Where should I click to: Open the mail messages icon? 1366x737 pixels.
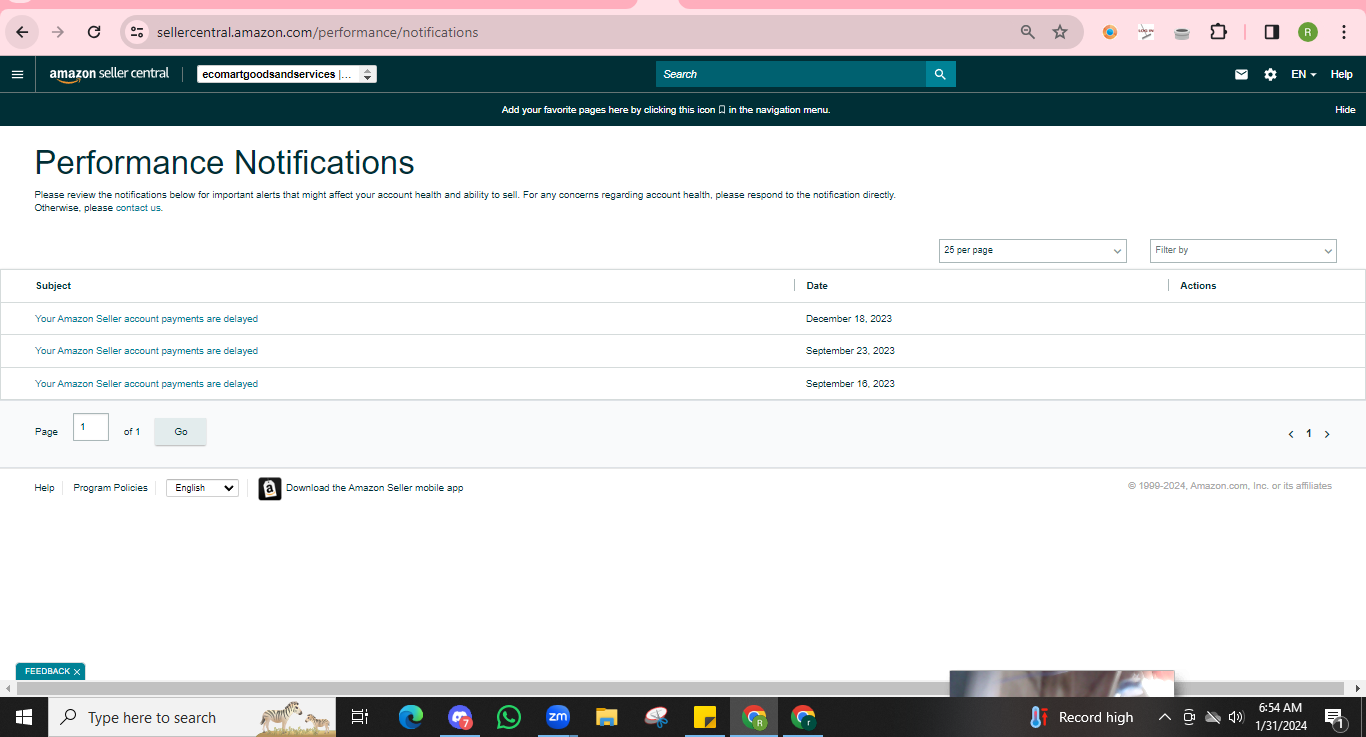pos(1241,74)
